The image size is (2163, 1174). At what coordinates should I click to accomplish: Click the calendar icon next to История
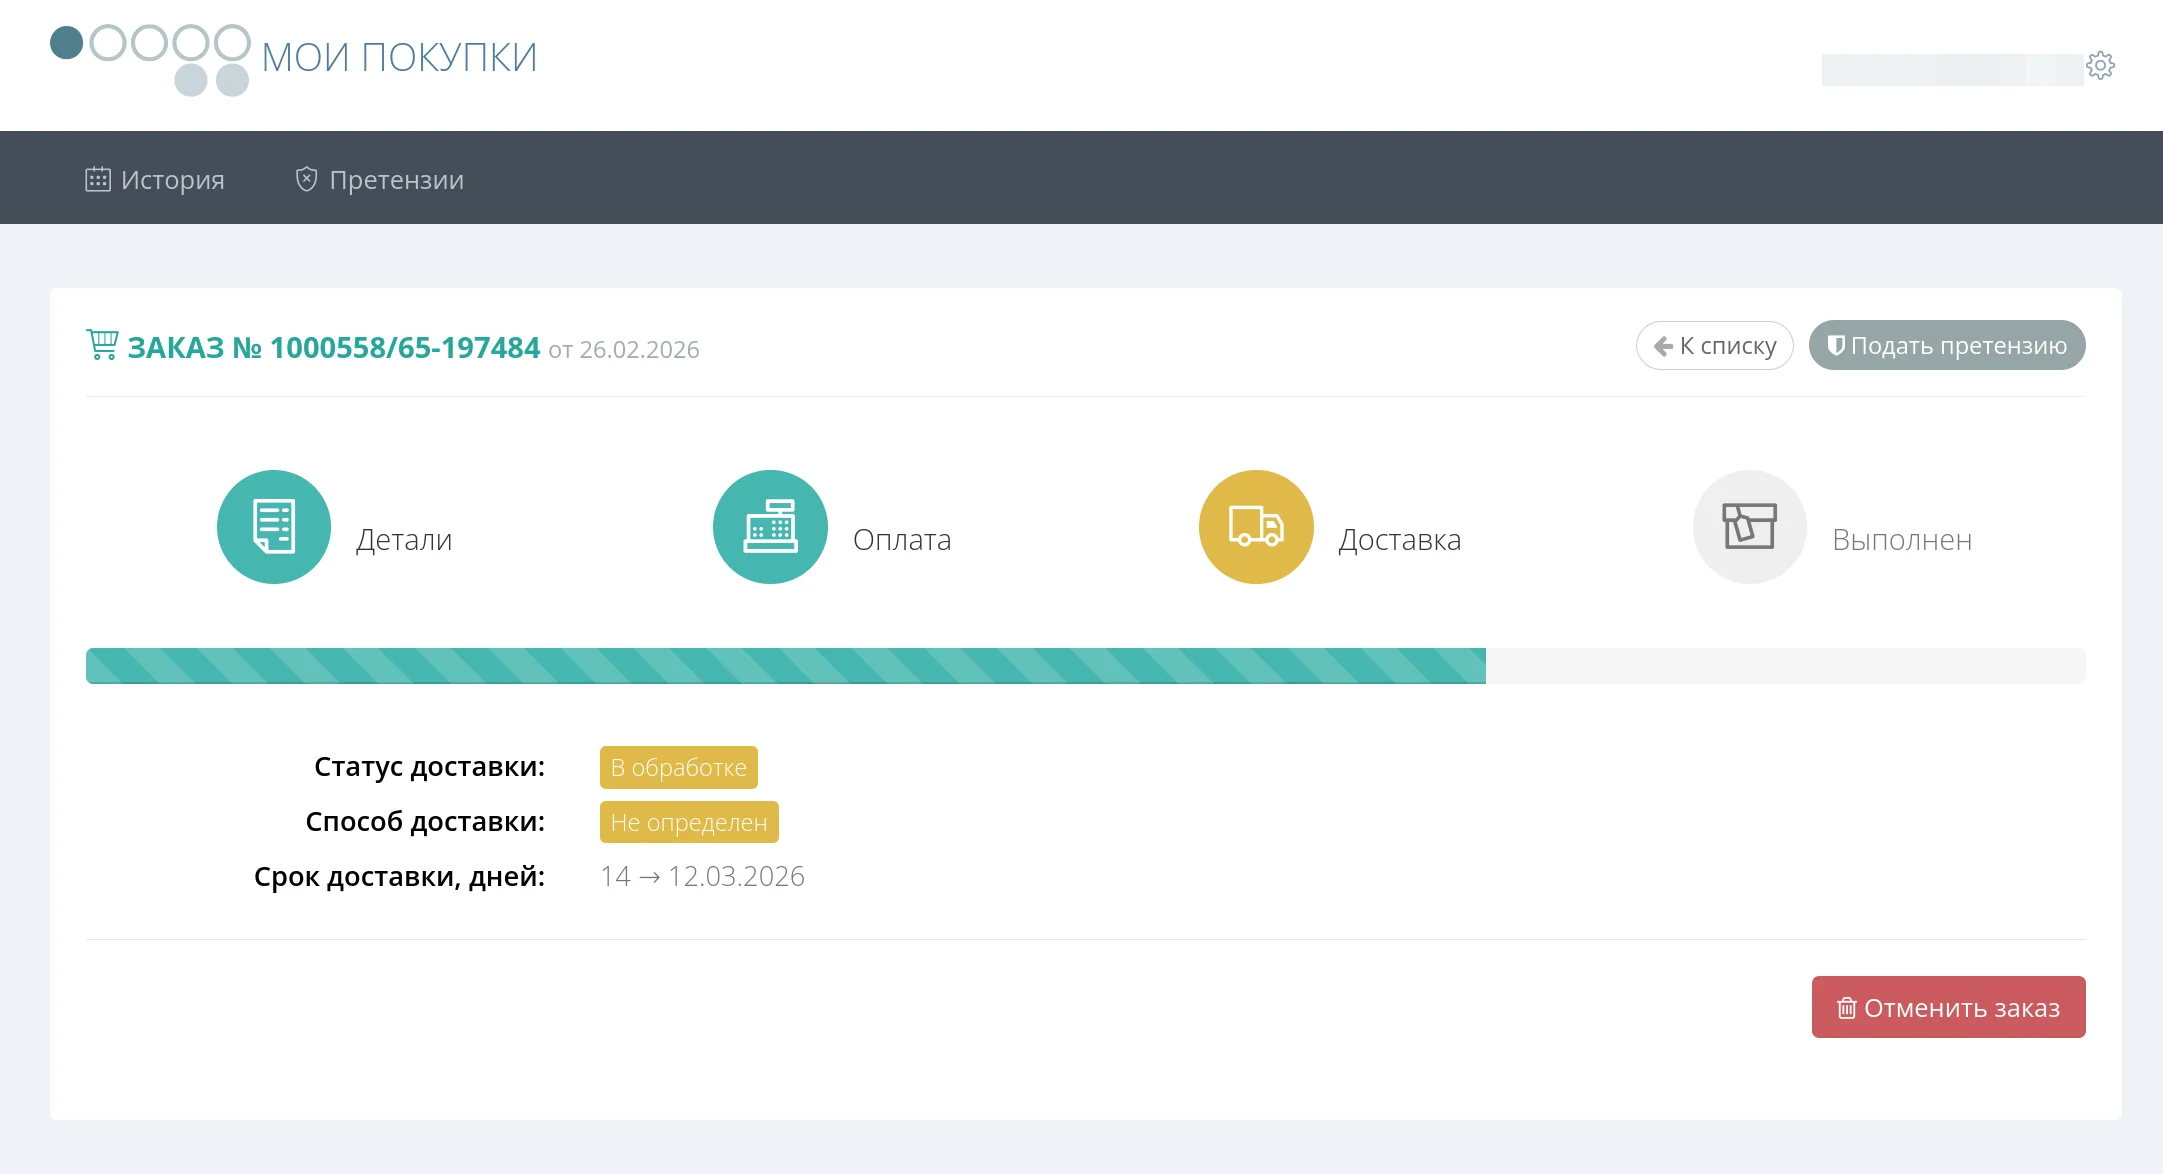click(x=98, y=180)
